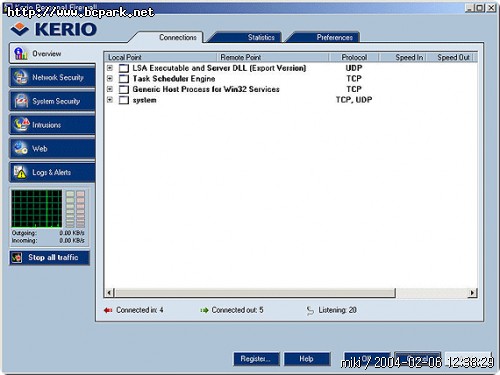
Task: Click the Stop all traffic icon
Action: pyautogui.click(x=17, y=257)
